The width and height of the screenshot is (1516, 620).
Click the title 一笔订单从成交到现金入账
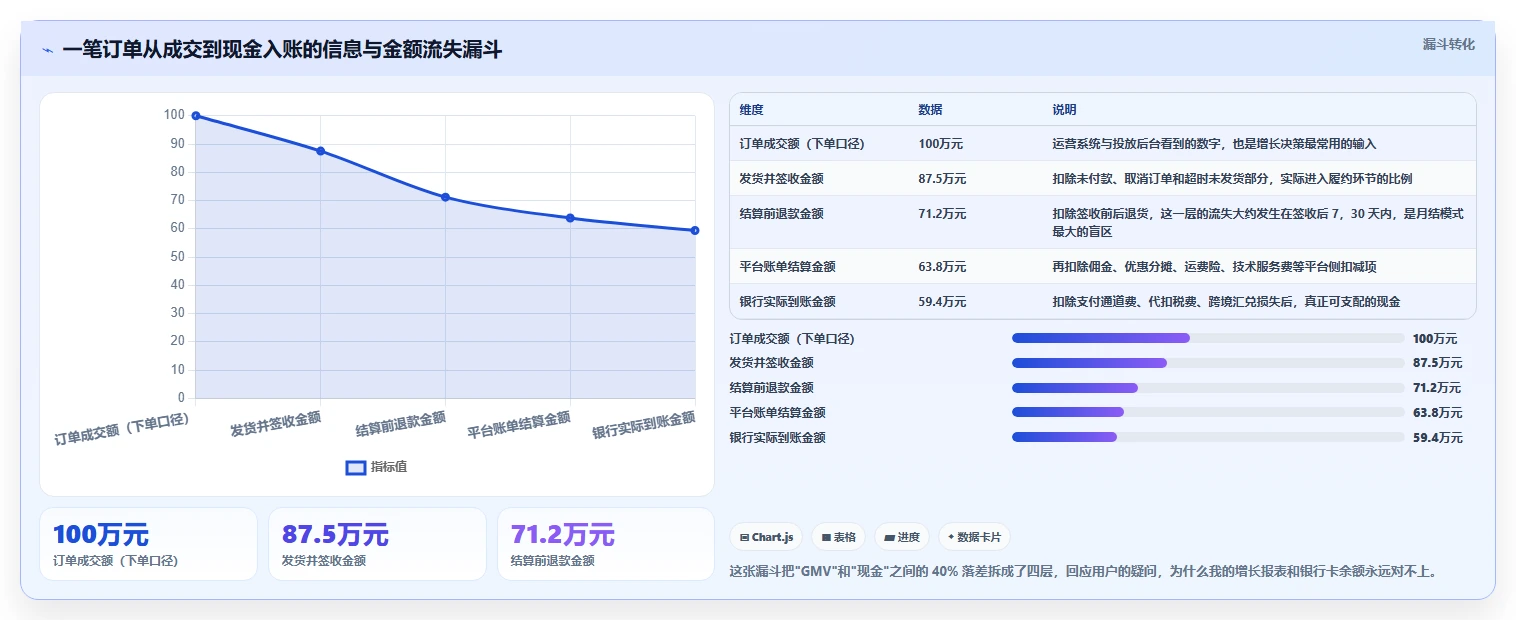pyautogui.click(x=282, y=50)
